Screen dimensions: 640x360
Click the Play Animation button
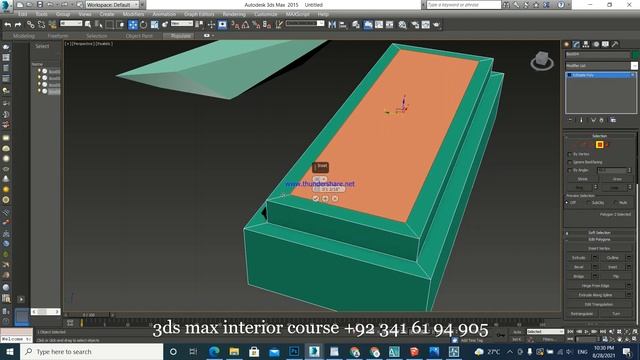[587, 332]
